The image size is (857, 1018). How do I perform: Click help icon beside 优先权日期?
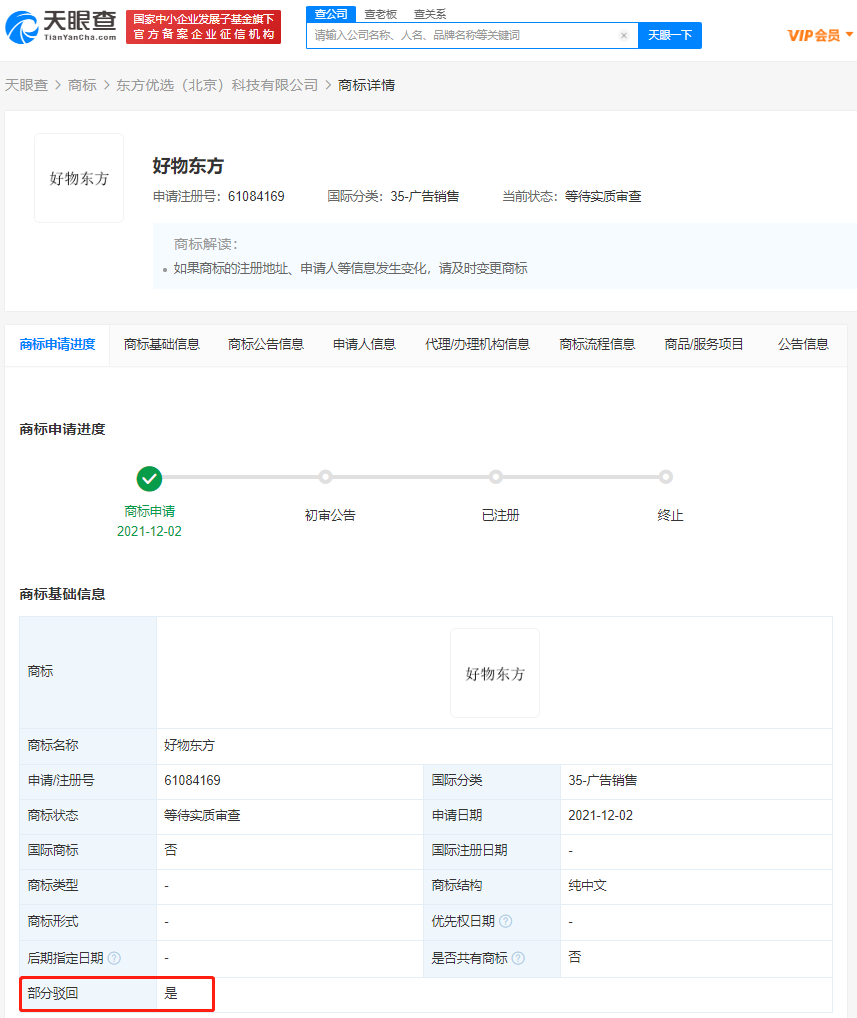point(506,921)
